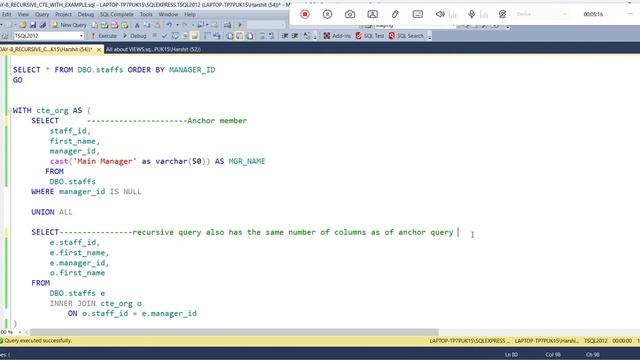Pause the recording with the round pause button
This screenshot has width=640, height=360.
[327, 14]
